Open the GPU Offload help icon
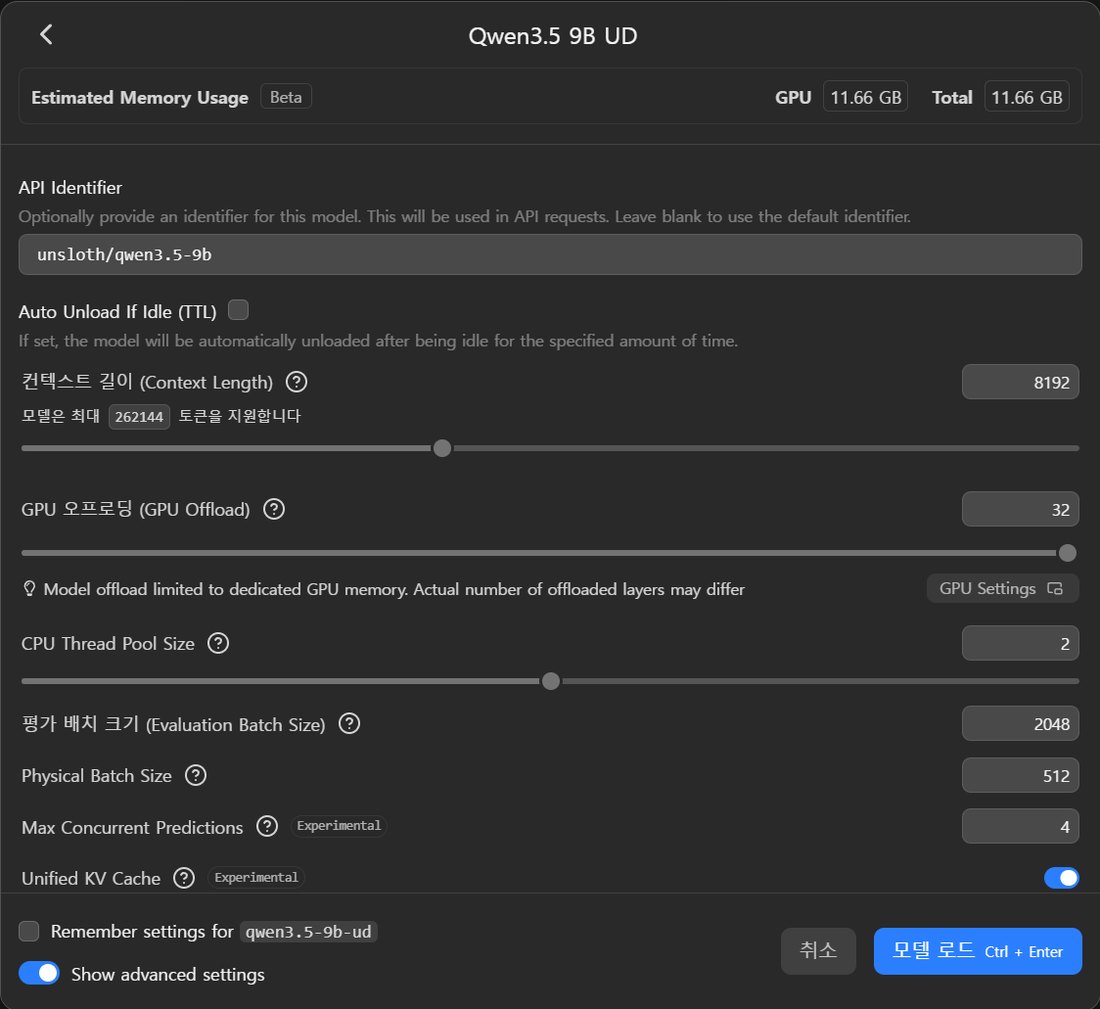The width and height of the screenshot is (1100, 1009). click(274, 509)
